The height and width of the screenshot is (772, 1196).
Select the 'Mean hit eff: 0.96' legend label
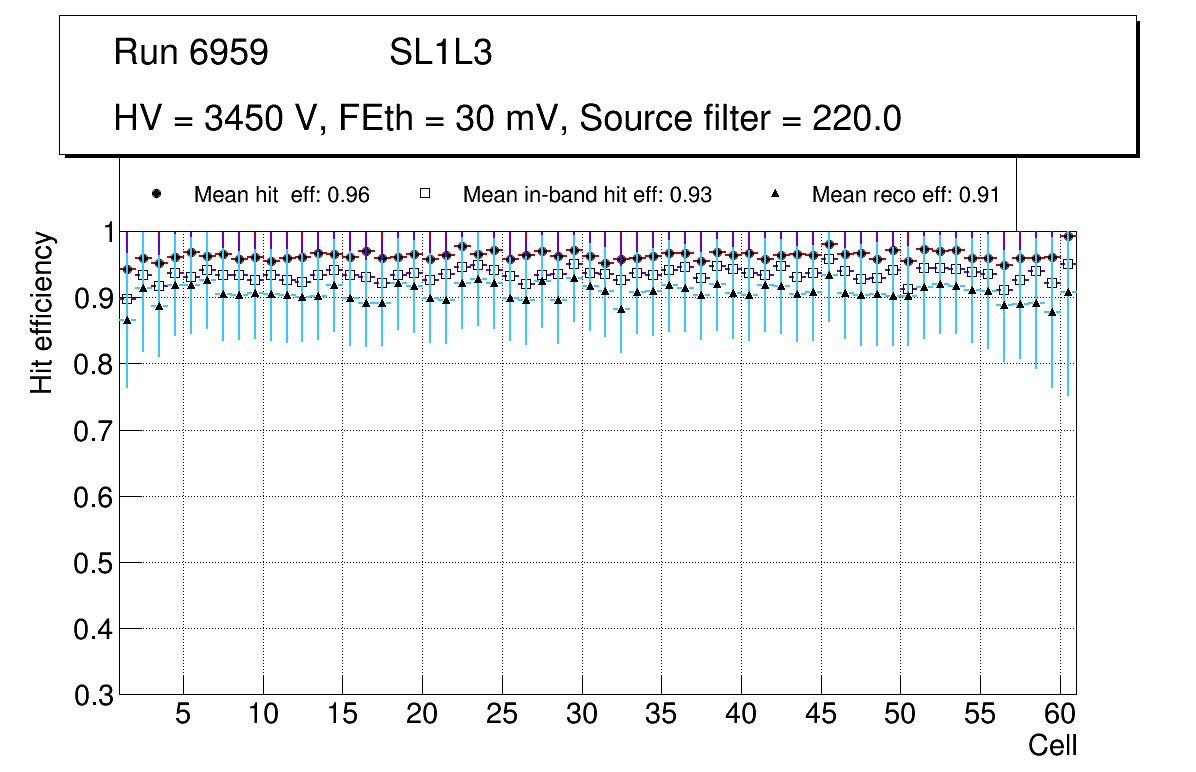click(282, 195)
